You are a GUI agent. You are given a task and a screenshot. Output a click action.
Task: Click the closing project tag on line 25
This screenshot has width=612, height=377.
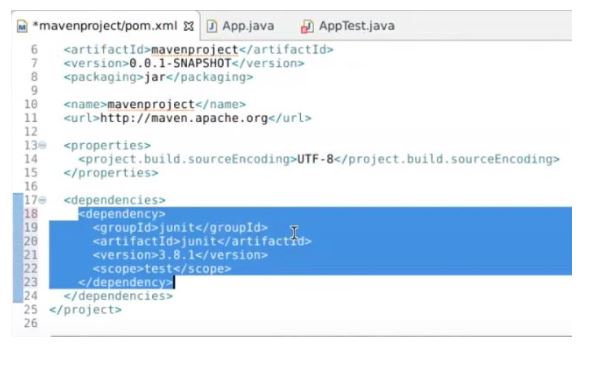tap(85, 309)
